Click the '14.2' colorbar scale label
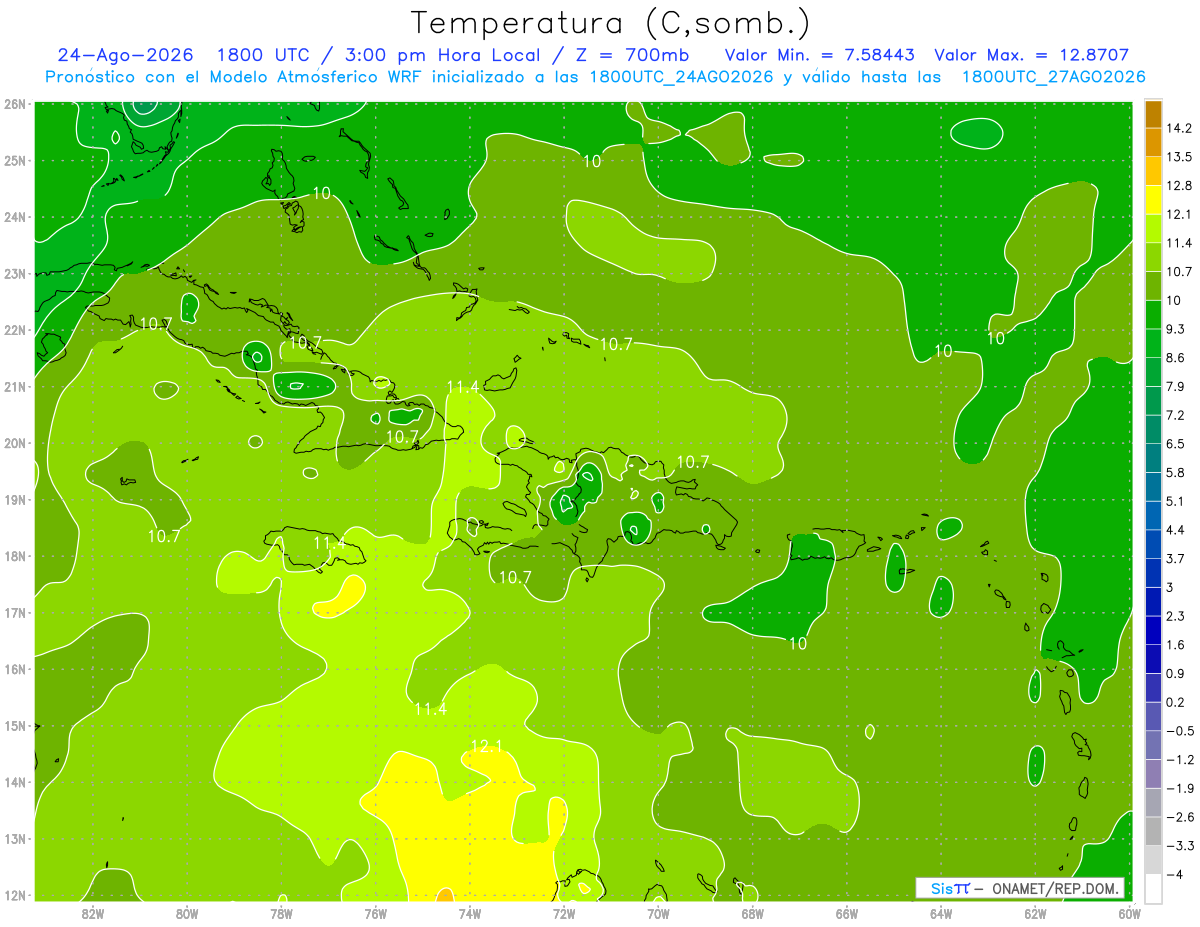The image size is (1200, 927). tap(1179, 128)
